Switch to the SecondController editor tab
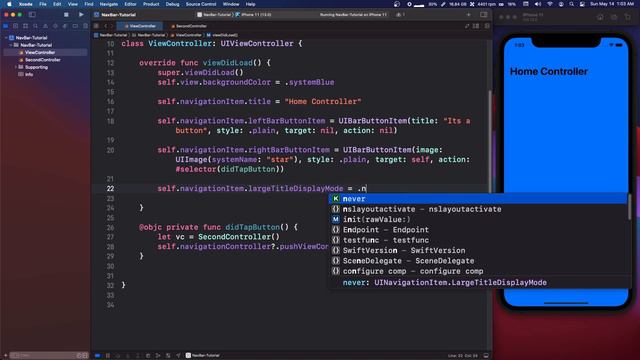The width and height of the screenshot is (640, 360). (x=189, y=26)
